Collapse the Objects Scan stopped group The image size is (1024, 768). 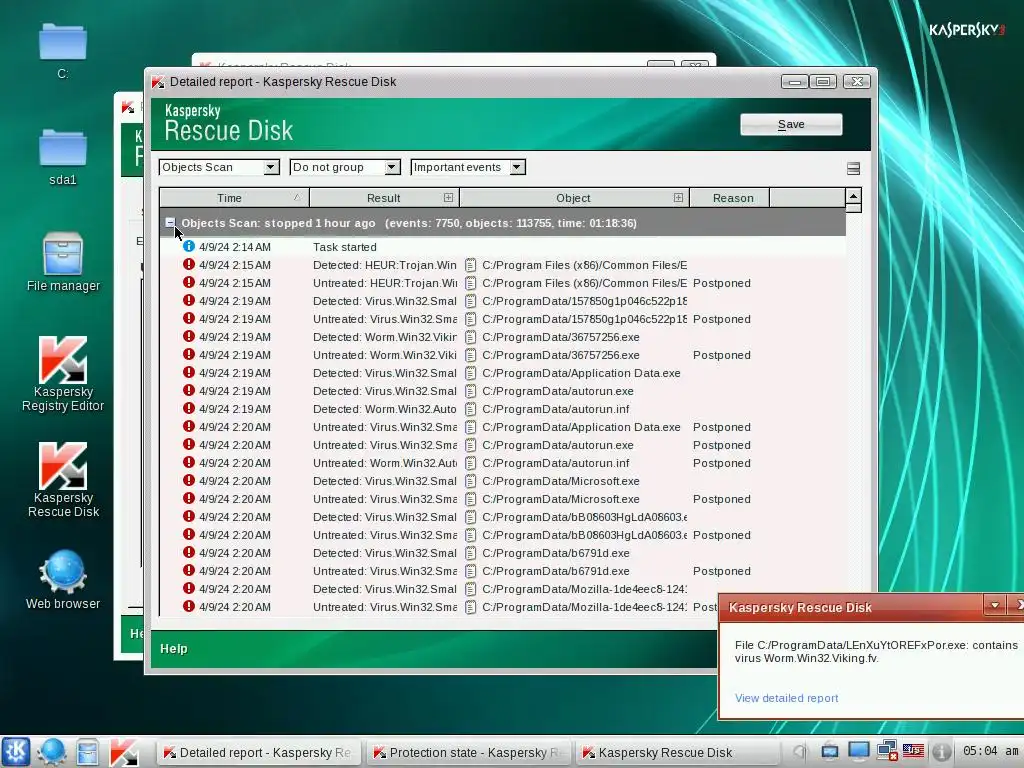170,223
